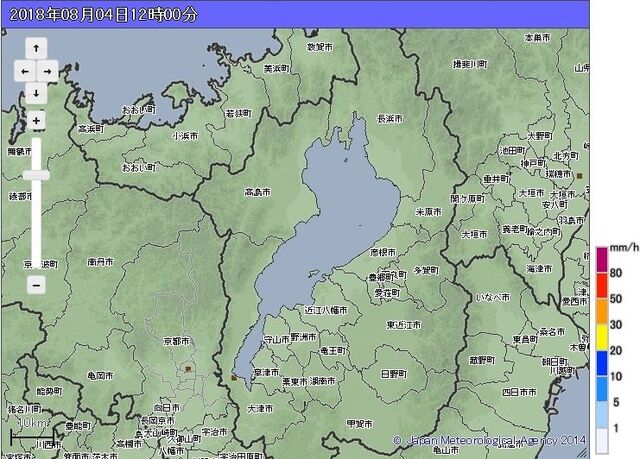Click the brown marker near 京都市
Screen dimensions: 640x459
pyautogui.click(x=188, y=369)
